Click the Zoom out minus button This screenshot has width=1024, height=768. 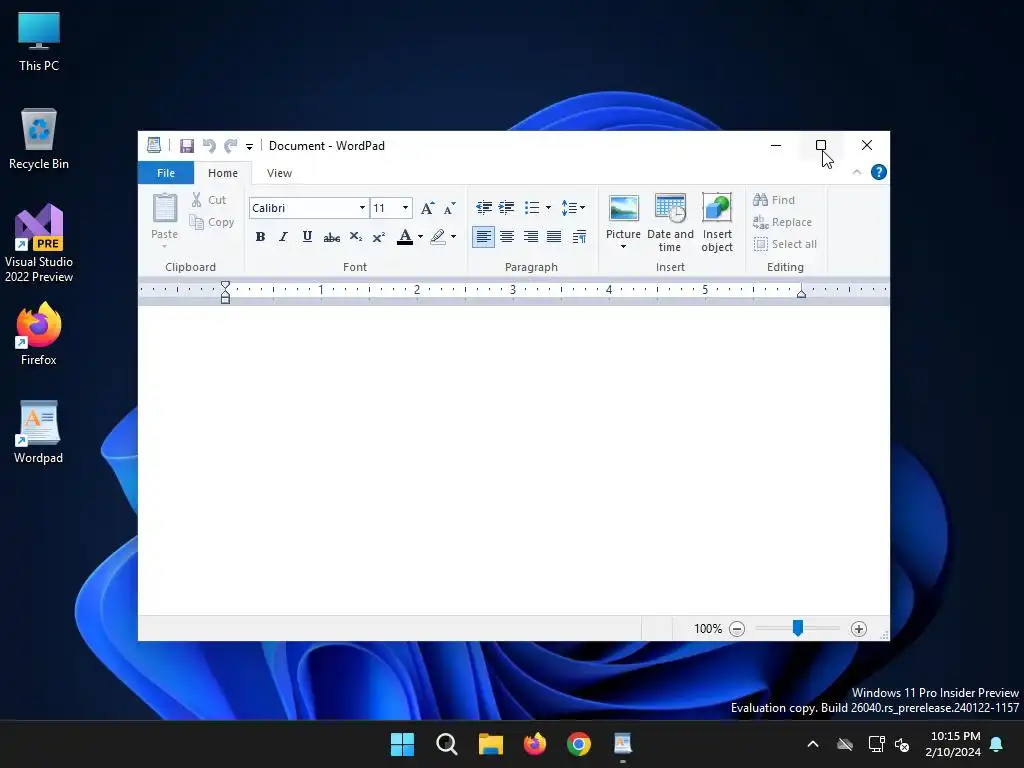pos(737,629)
